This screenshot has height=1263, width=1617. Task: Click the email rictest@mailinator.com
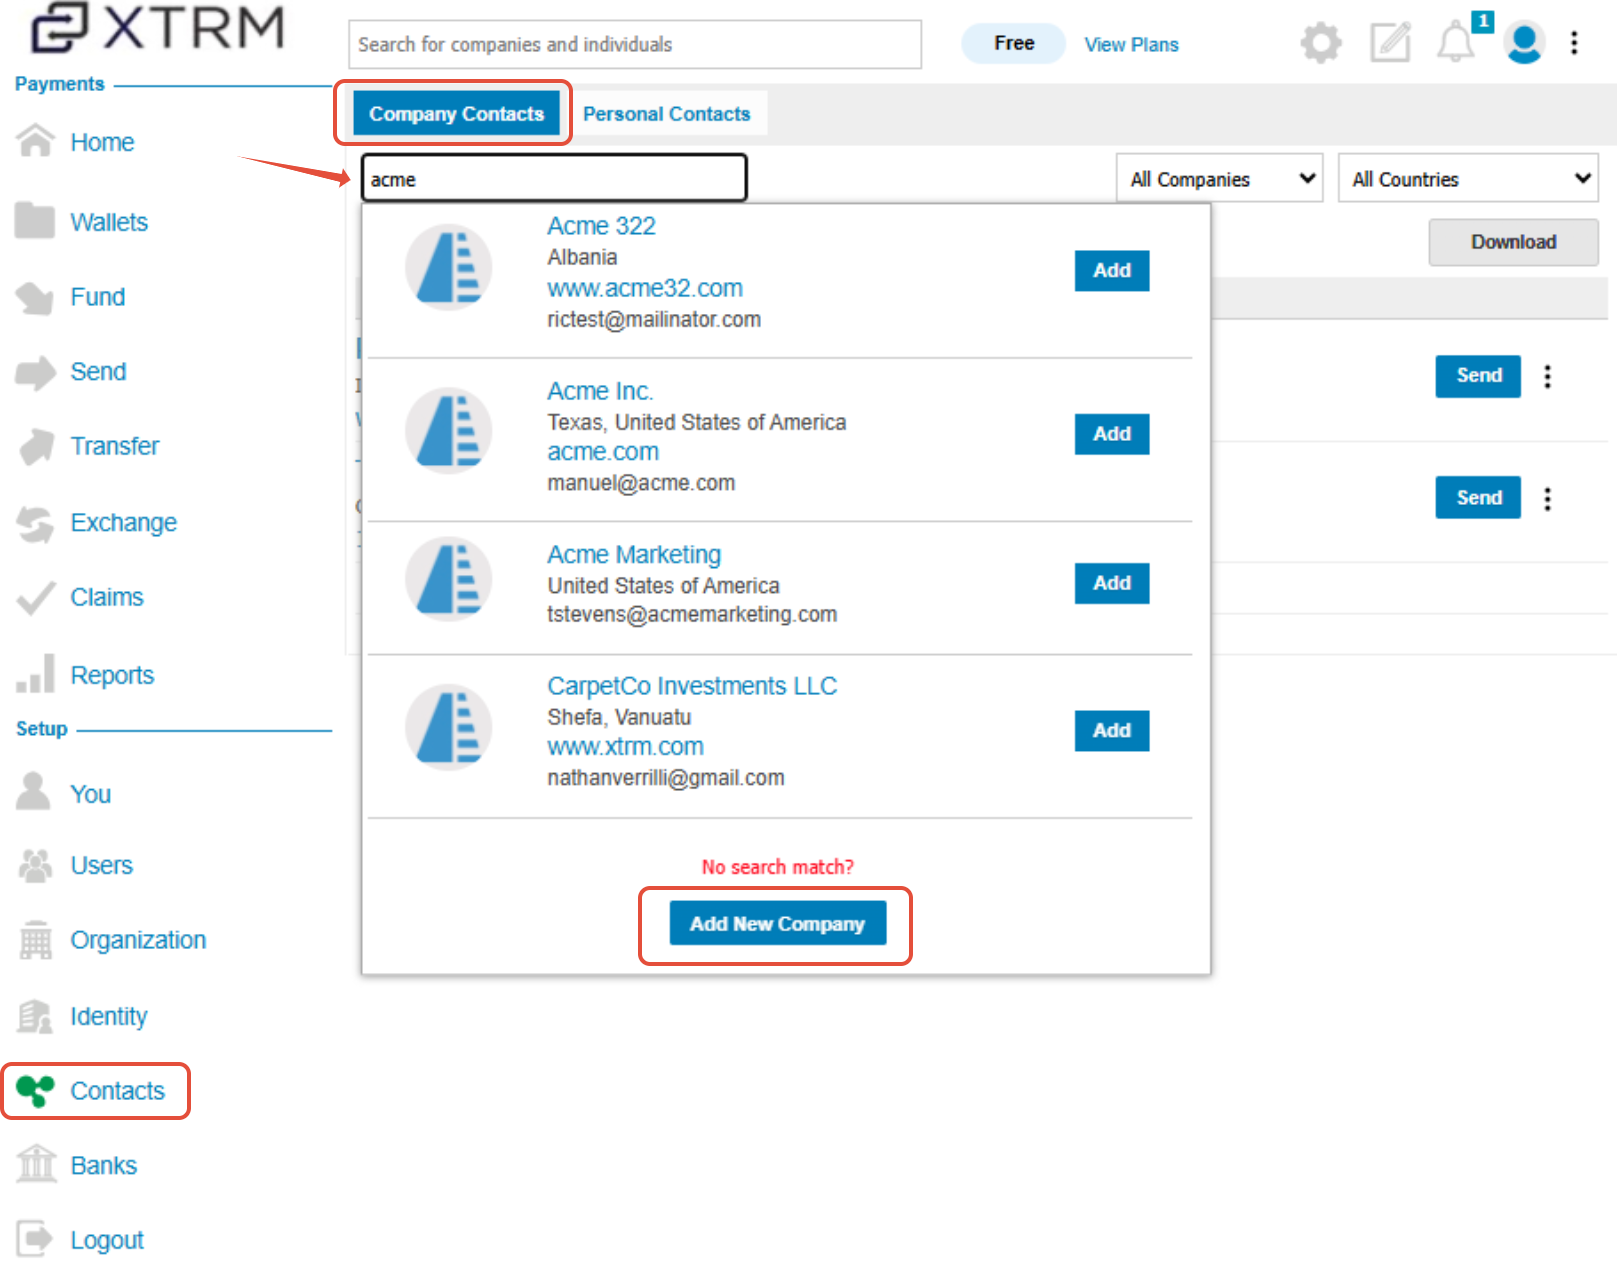654,320
